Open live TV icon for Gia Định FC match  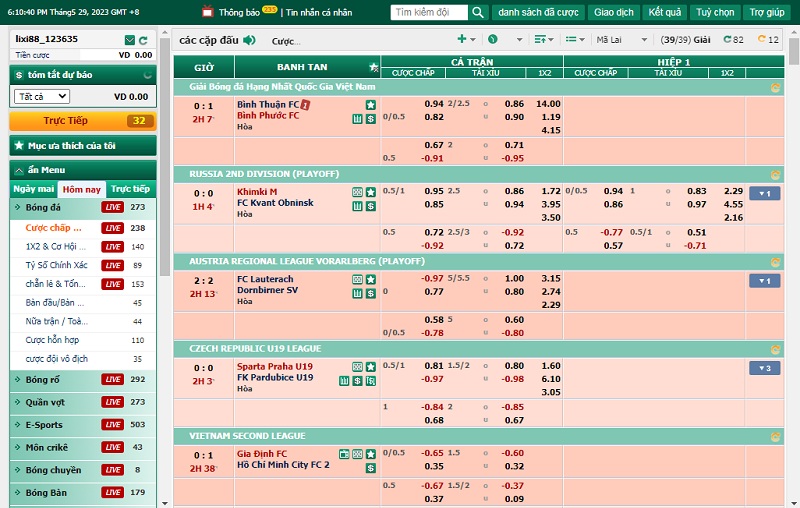344,454
